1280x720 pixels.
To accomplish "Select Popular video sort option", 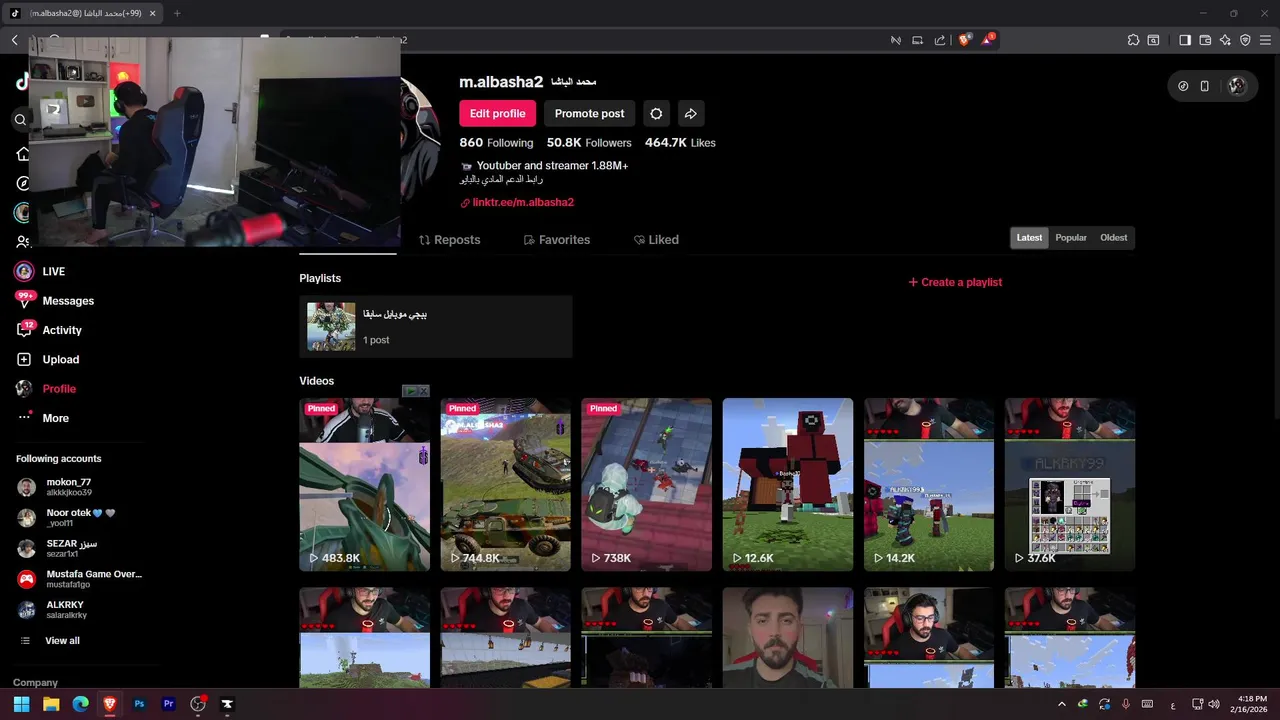I will pyautogui.click(x=1071, y=237).
